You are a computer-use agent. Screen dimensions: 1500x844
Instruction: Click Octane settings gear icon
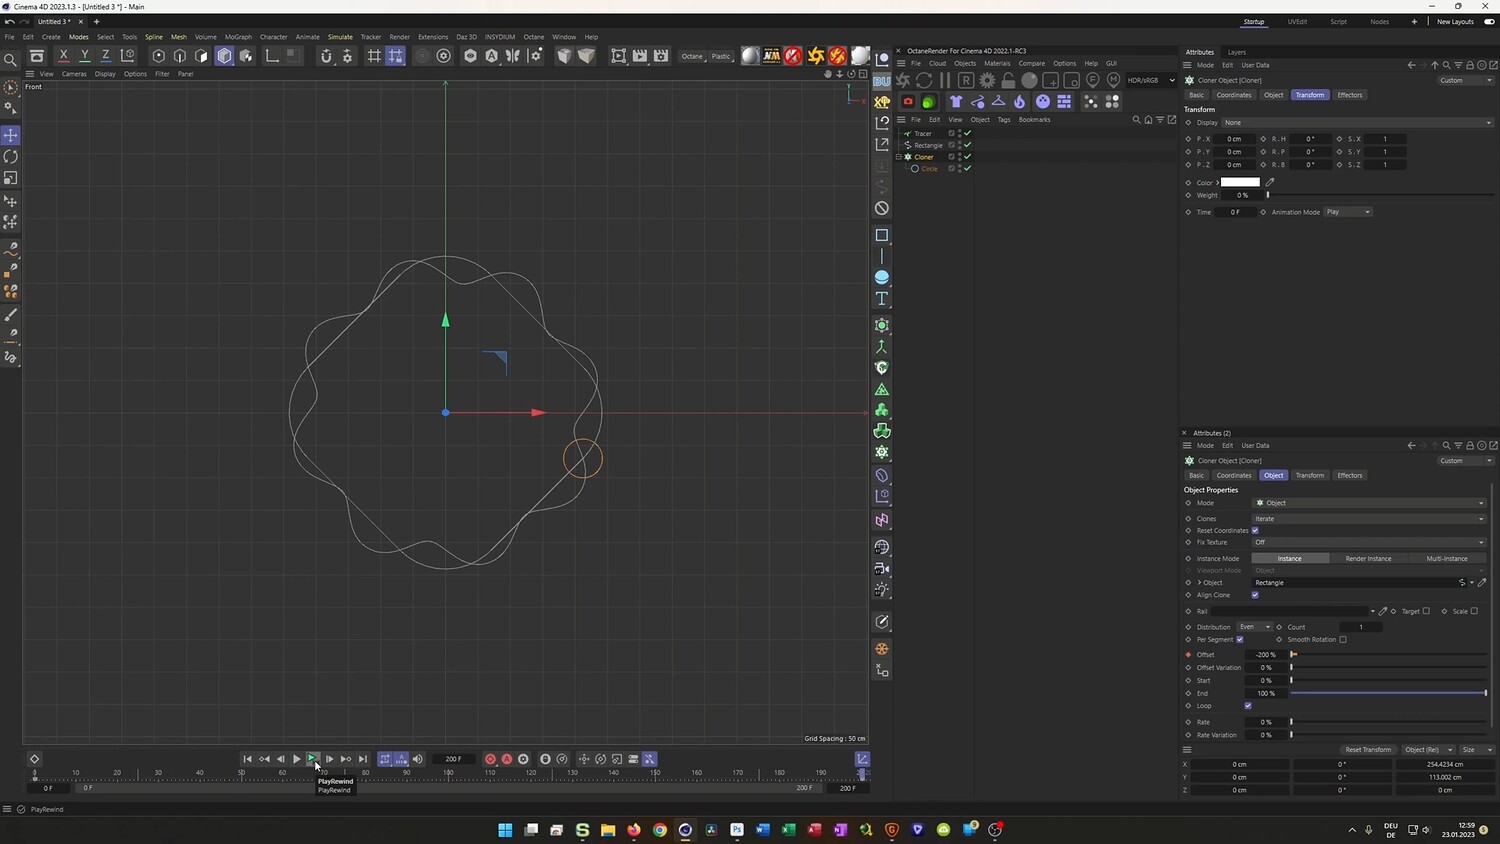[x=987, y=80]
